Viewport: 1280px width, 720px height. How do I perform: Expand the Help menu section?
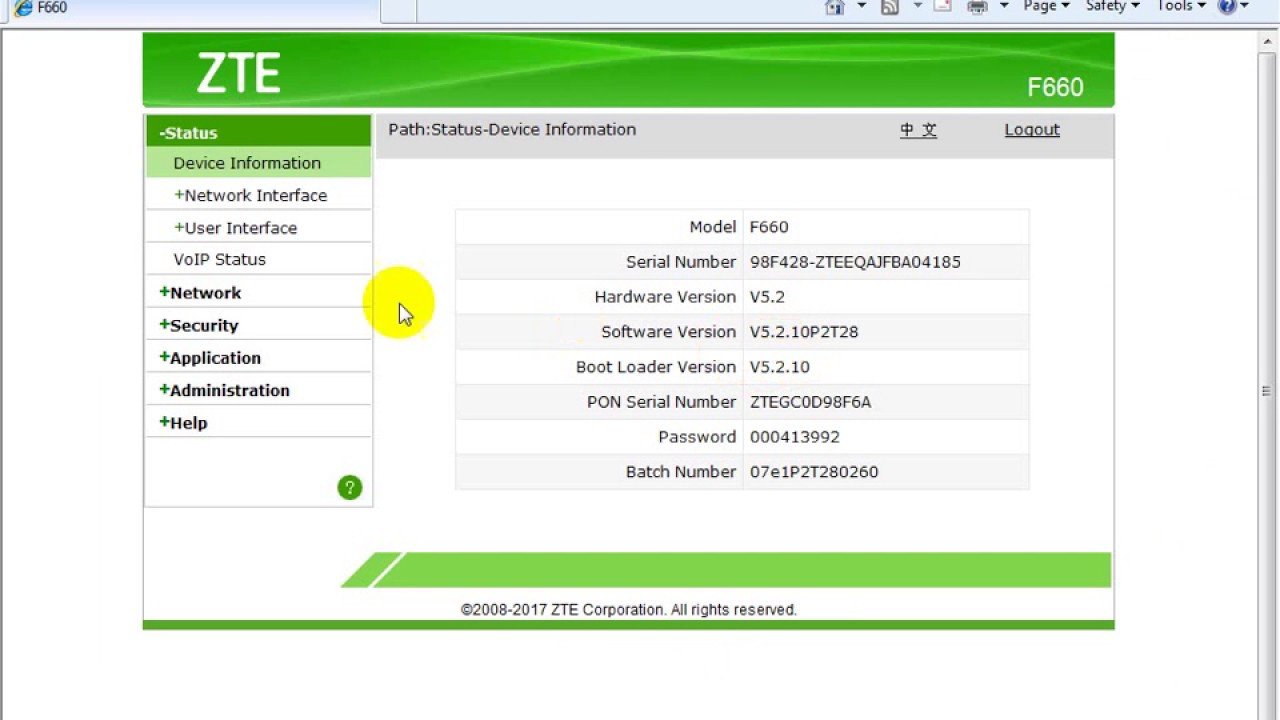pyautogui.click(x=183, y=422)
